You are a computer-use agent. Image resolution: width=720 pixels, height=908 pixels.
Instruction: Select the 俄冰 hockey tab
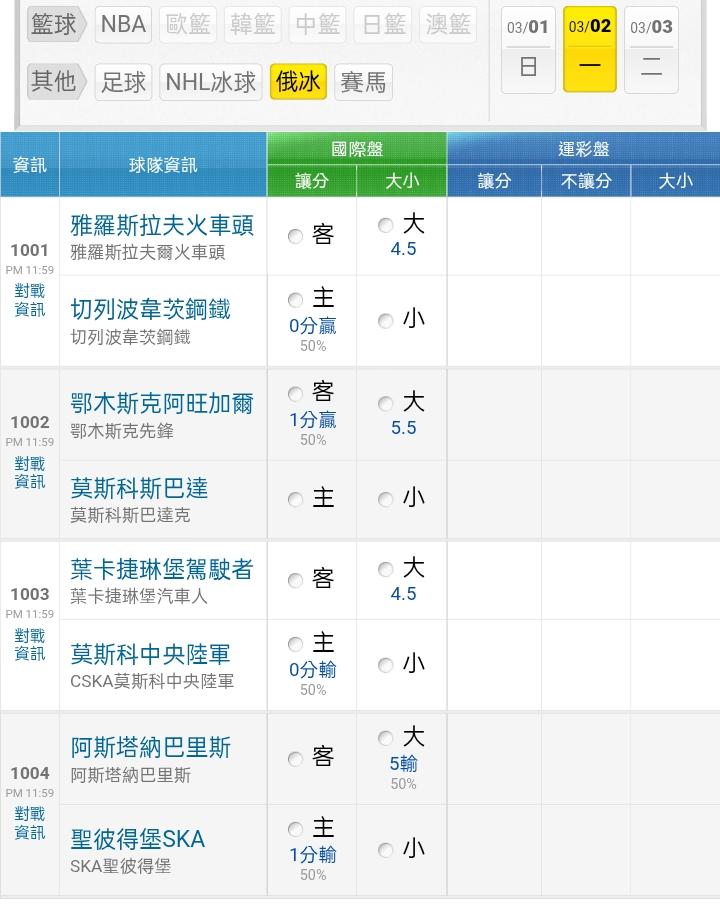pos(297,82)
